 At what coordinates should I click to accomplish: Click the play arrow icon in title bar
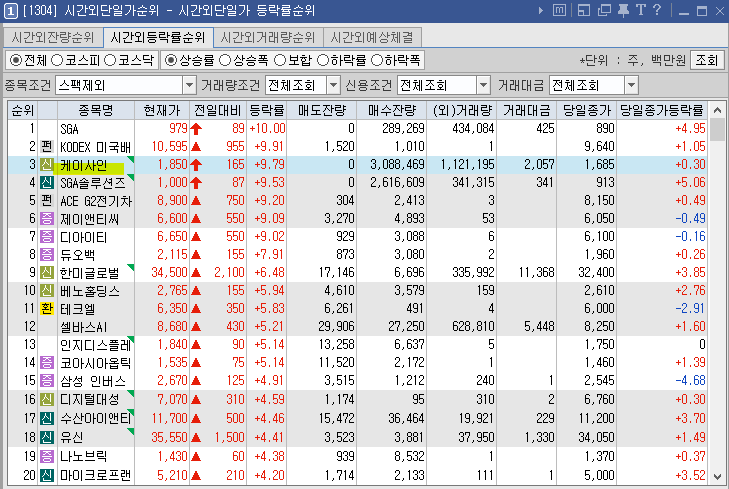coord(540,10)
